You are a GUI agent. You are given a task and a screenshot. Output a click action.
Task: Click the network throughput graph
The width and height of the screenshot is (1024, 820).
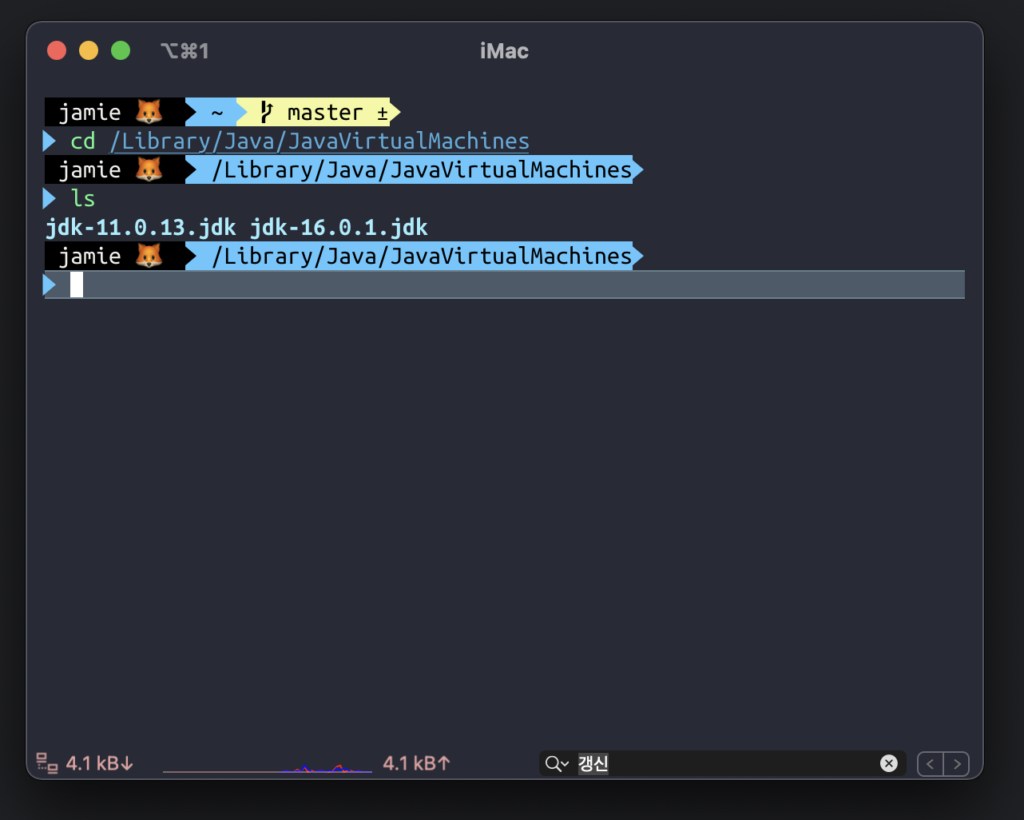click(267, 766)
